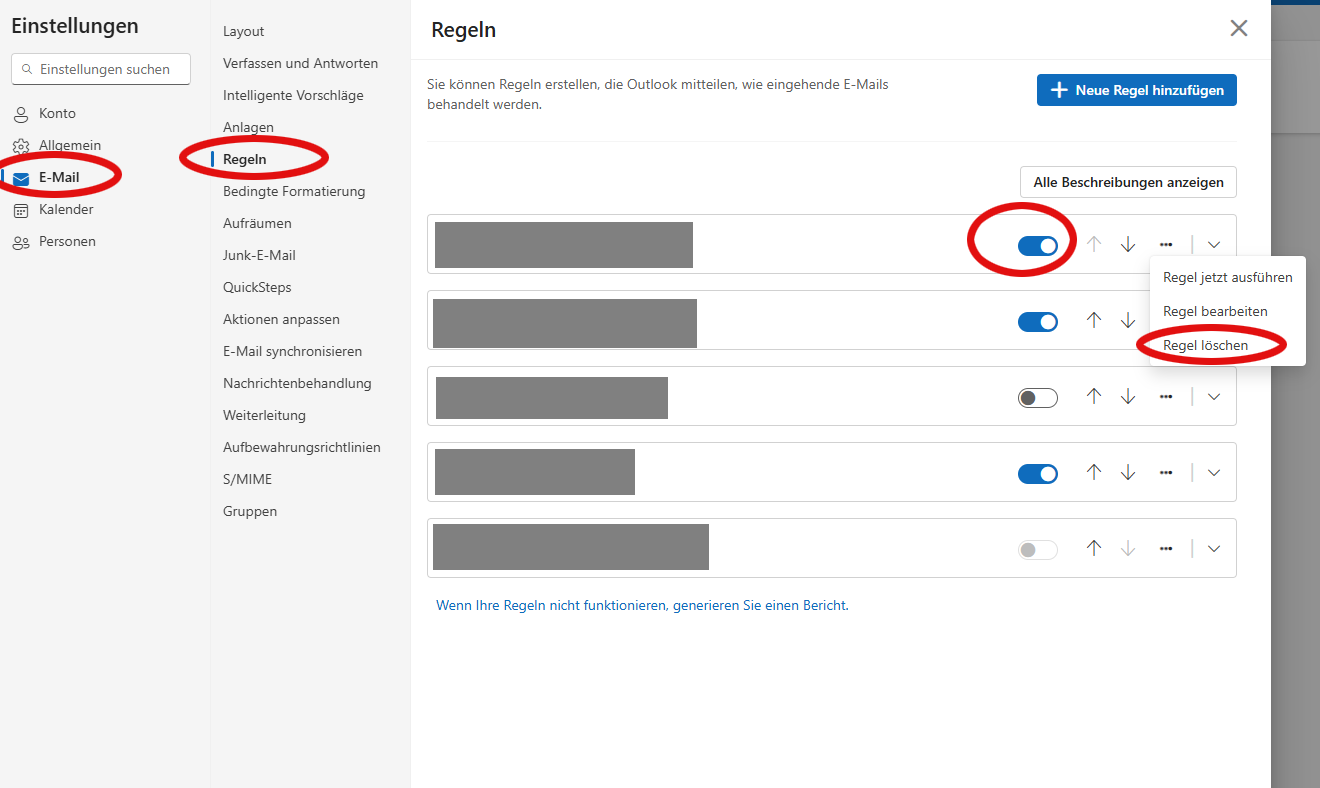Select "Regel löschen" from the context menu
Viewport: 1320px width, 788px height.
pyautogui.click(x=1205, y=345)
